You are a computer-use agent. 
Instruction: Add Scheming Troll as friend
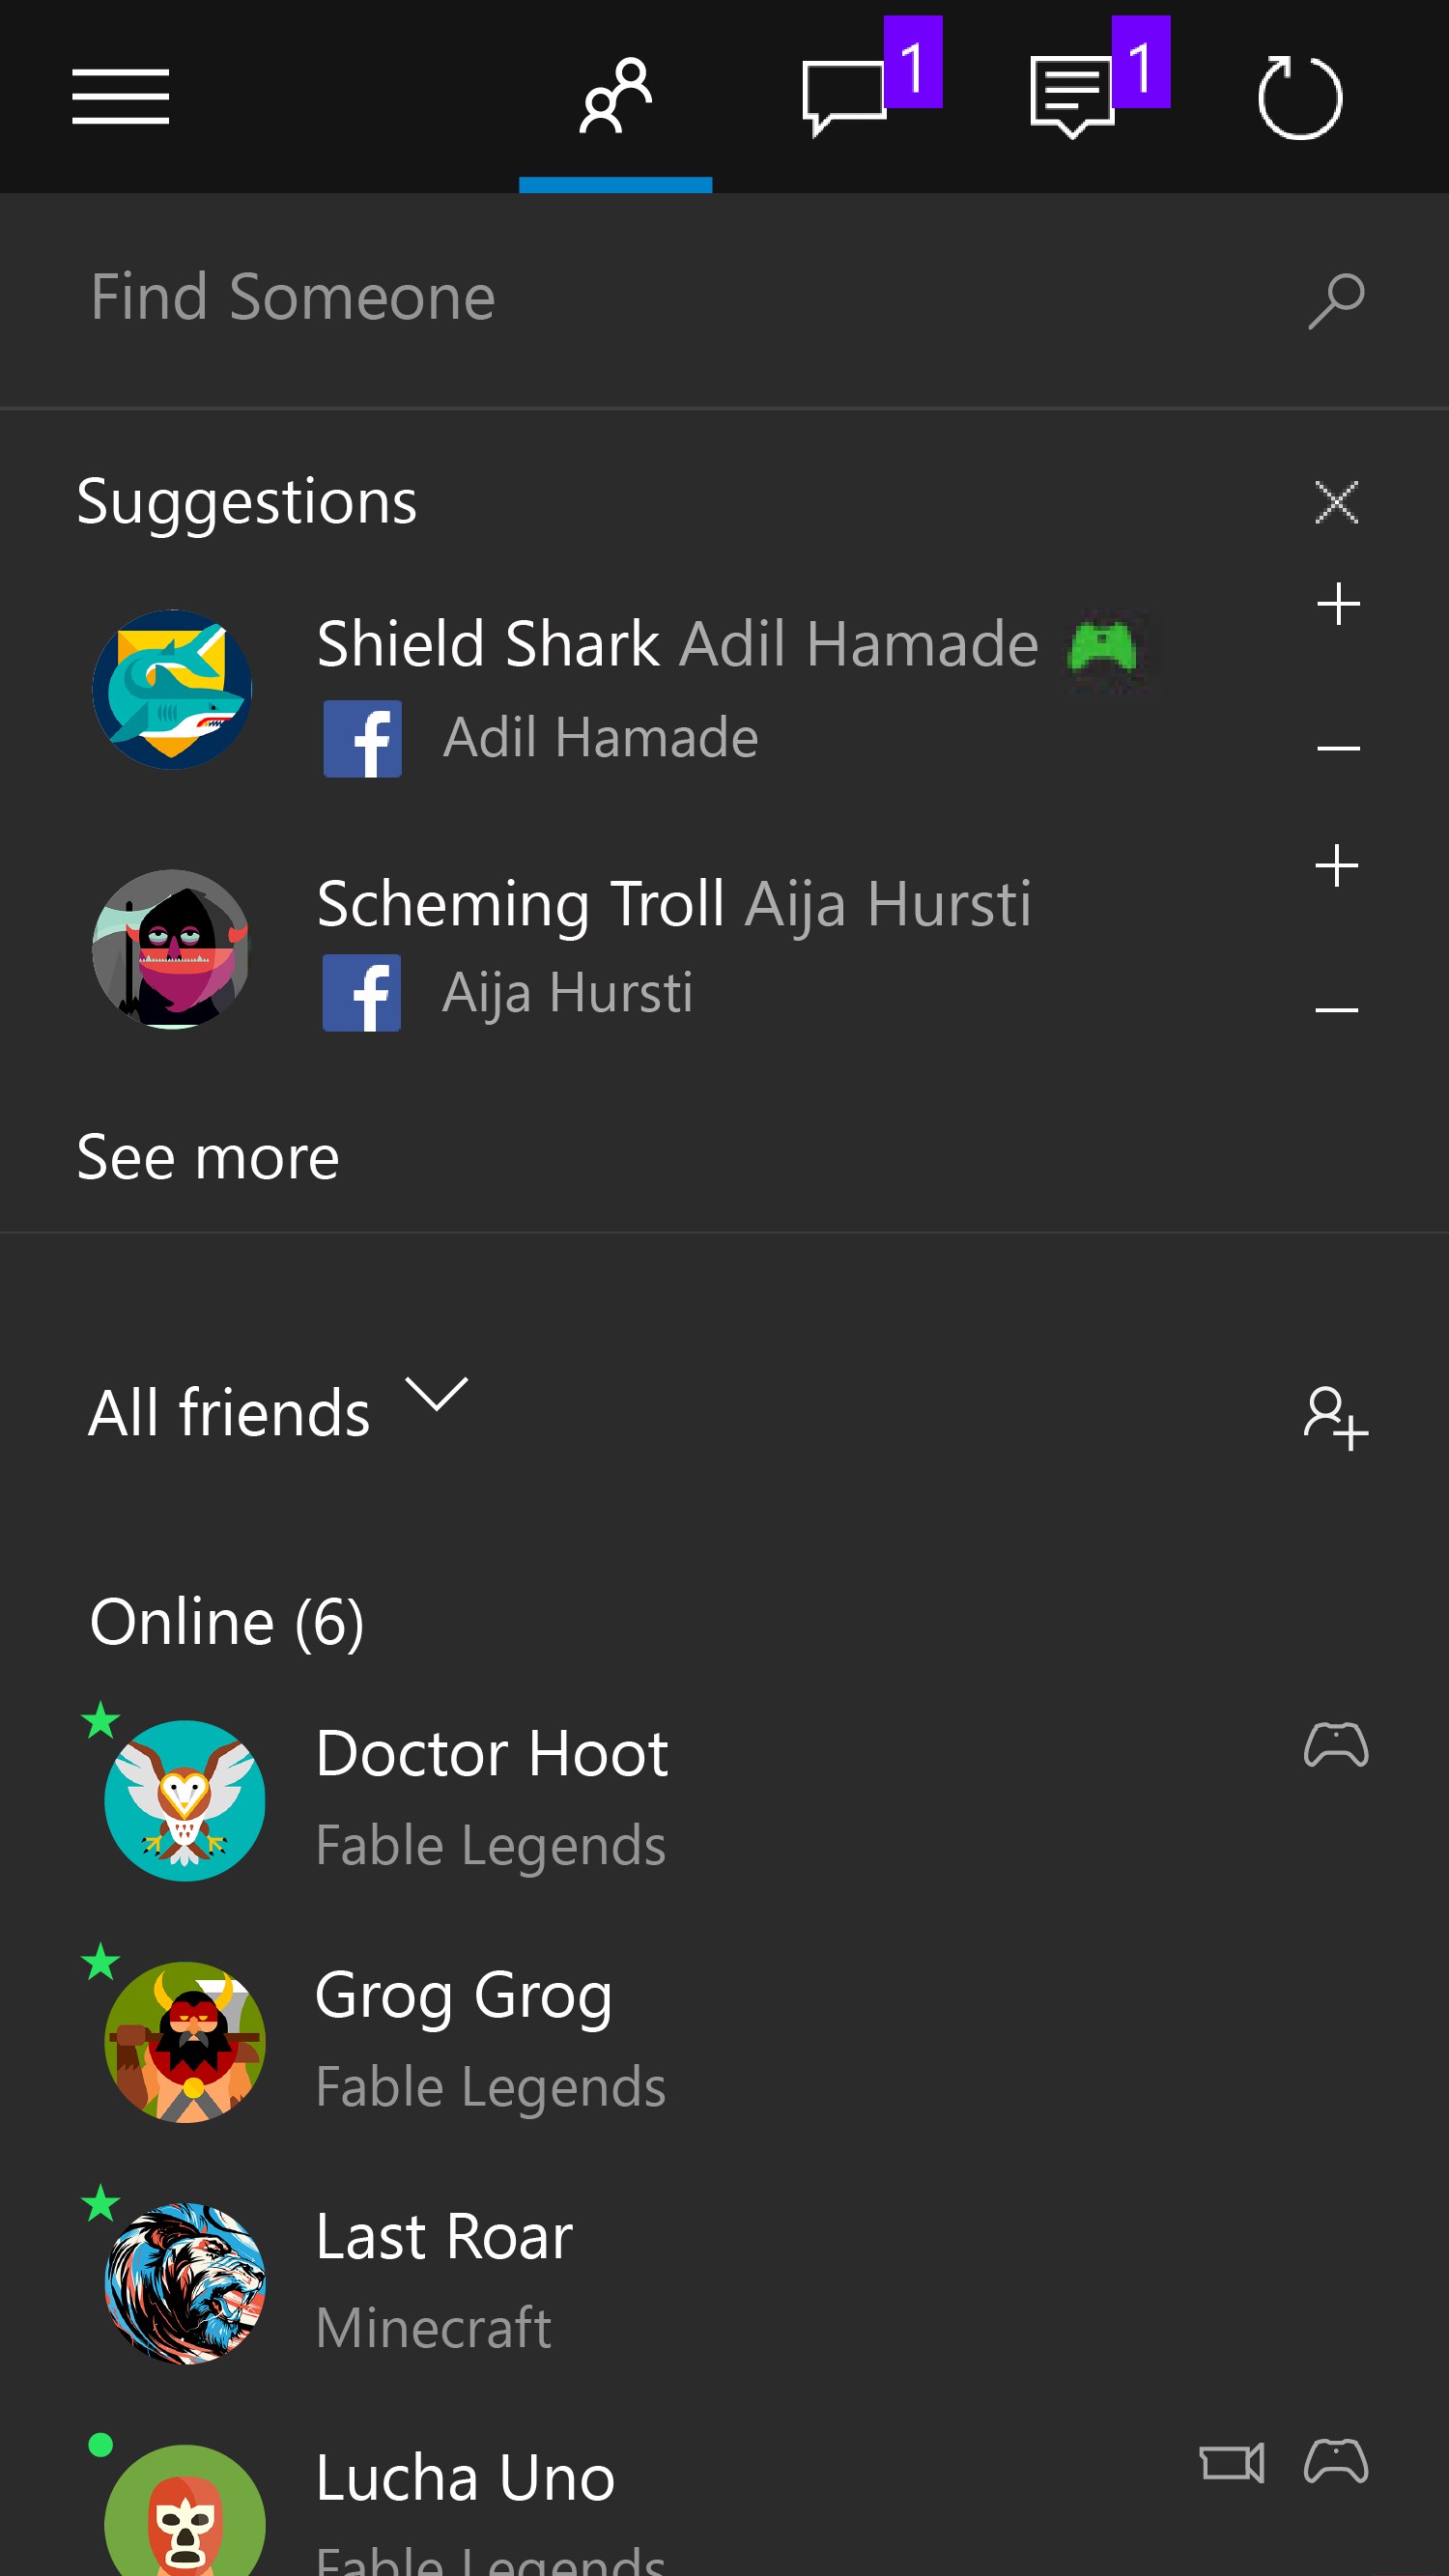pos(1336,866)
